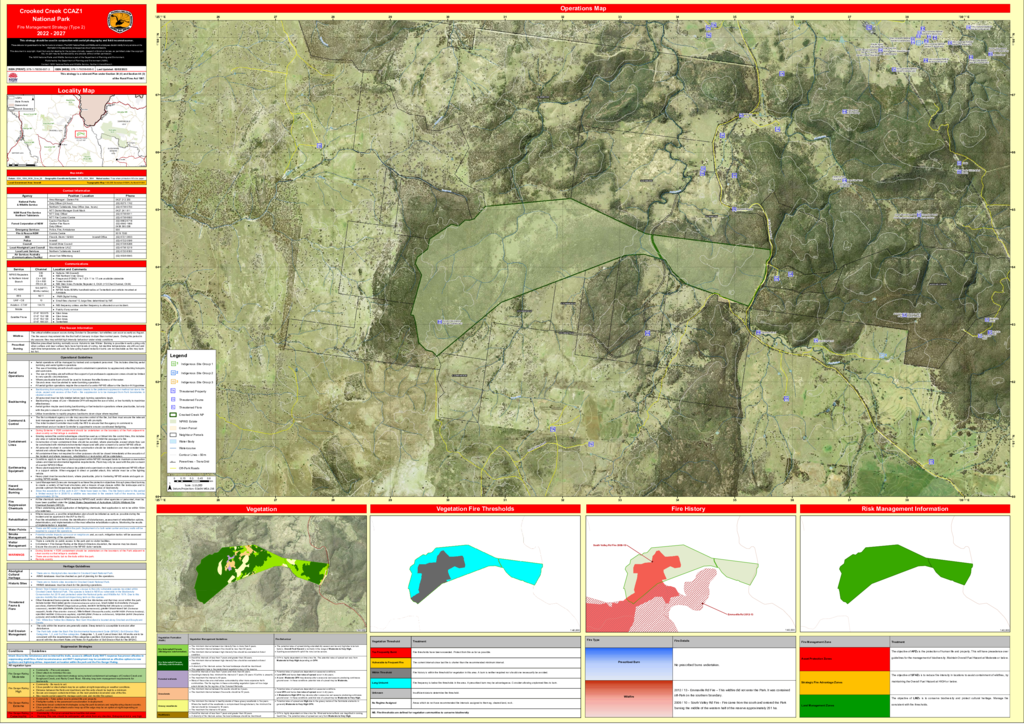Click the Crown Parcel legend swatch
1024x724 pixels.
(x=173, y=428)
